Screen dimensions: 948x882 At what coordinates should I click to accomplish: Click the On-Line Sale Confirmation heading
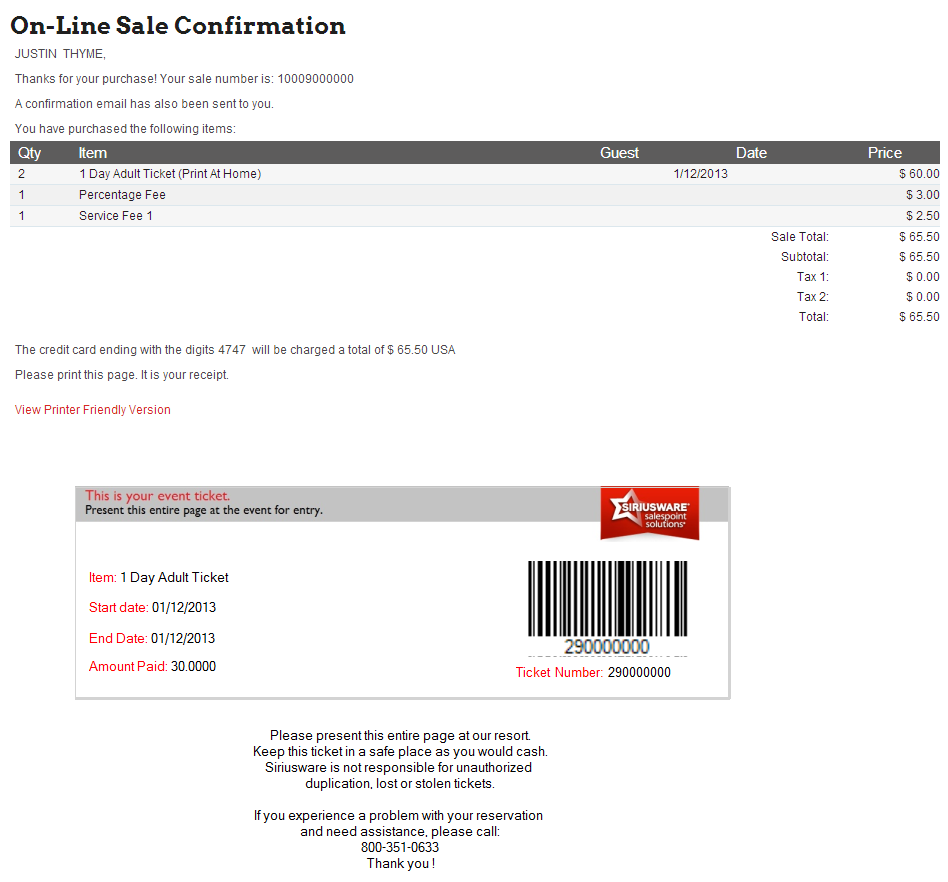(178, 26)
